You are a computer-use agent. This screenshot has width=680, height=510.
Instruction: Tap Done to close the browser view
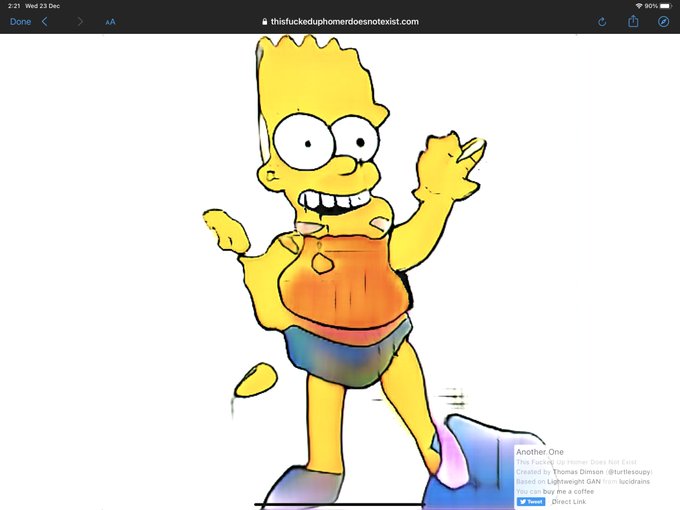coord(20,22)
